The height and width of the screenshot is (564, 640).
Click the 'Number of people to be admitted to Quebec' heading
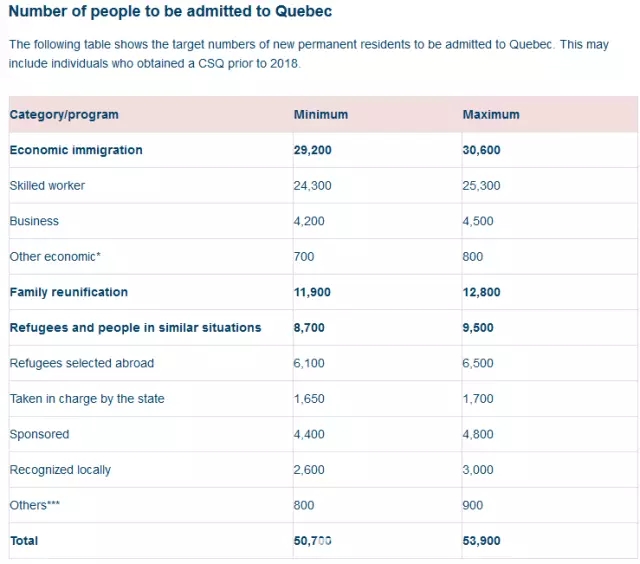[170, 12]
